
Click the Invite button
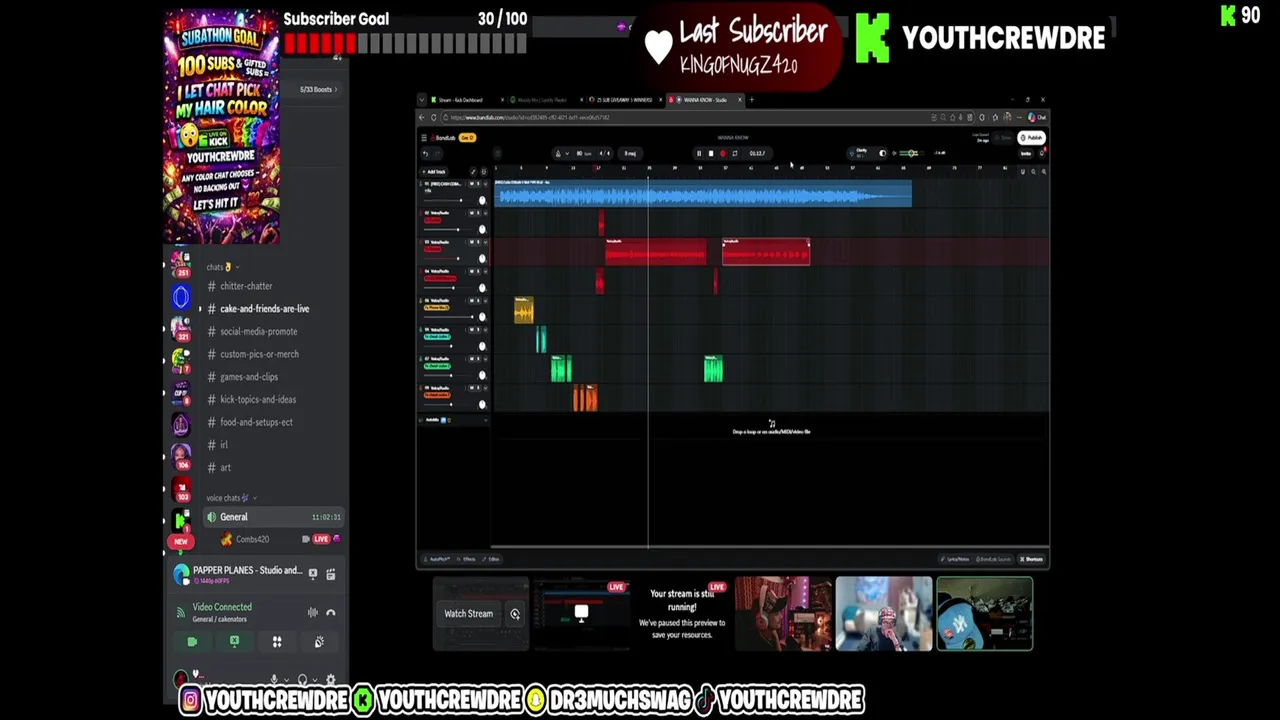[x=1026, y=153]
